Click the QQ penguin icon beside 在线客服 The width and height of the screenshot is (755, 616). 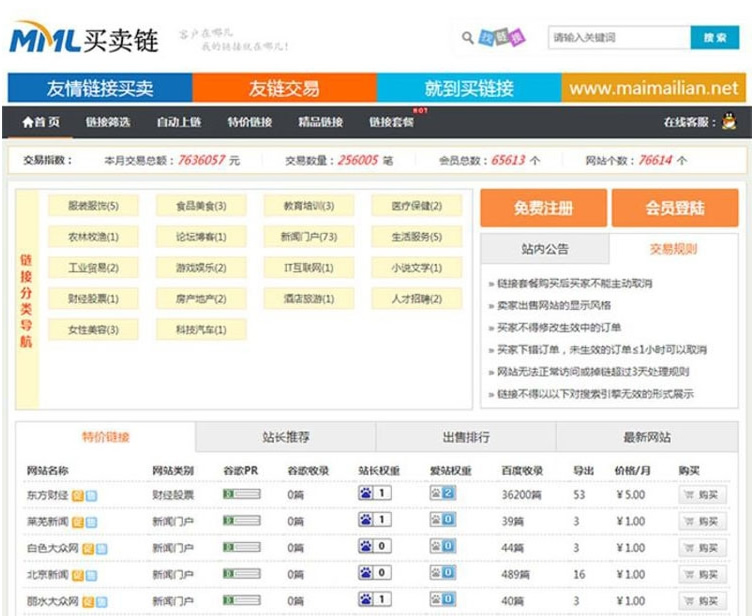click(x=730, y=122)
